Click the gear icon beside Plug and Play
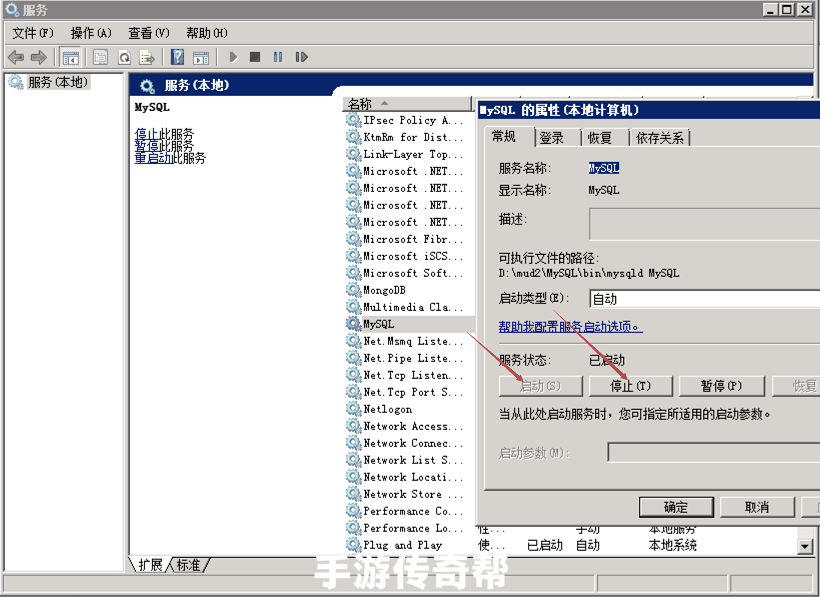 [x=354, y=545]
